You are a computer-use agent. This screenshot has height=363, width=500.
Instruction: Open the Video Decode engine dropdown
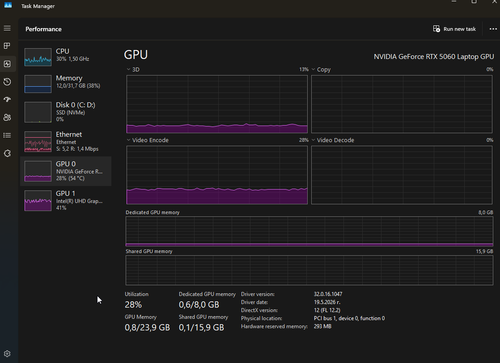point(333,140)
